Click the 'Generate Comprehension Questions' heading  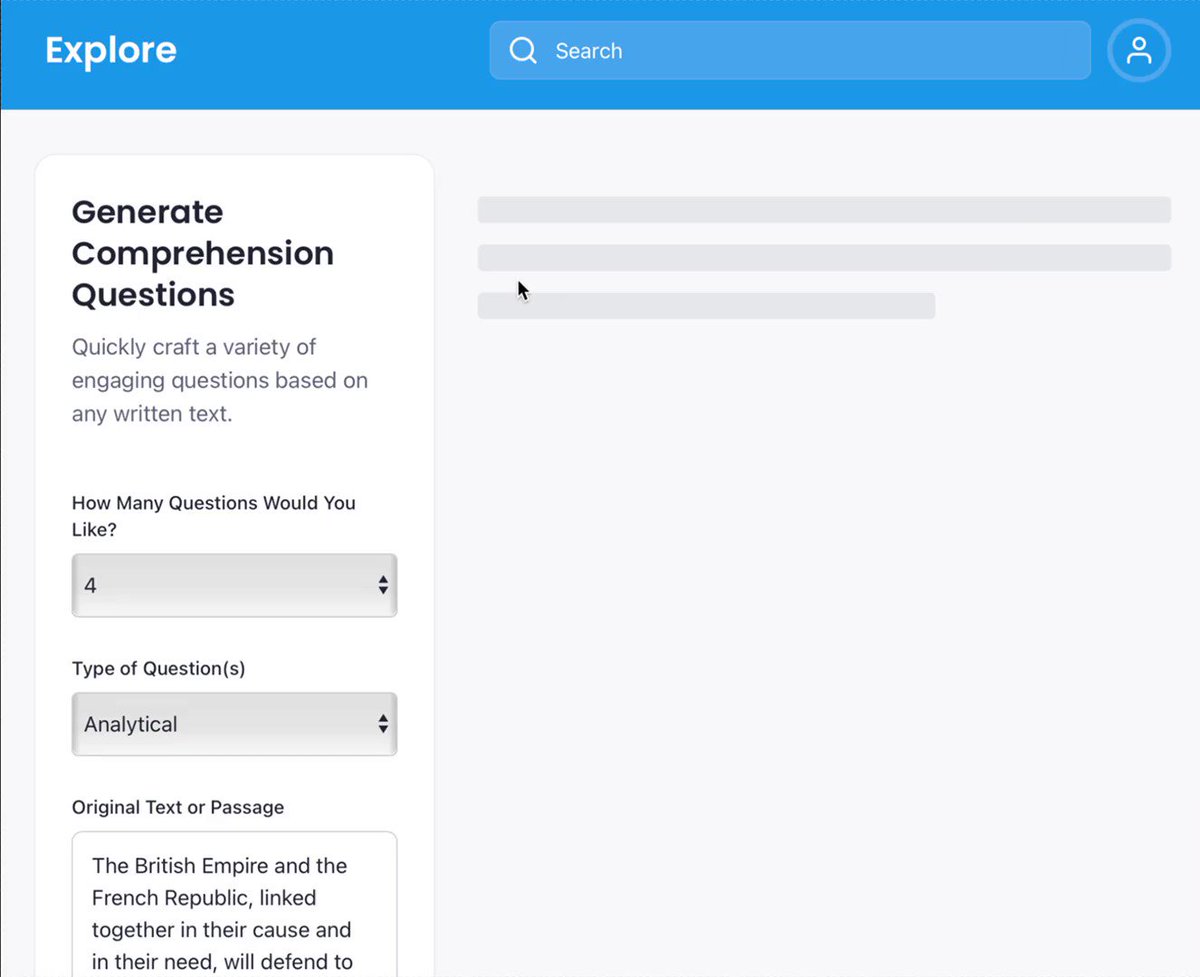click(203, 253)
